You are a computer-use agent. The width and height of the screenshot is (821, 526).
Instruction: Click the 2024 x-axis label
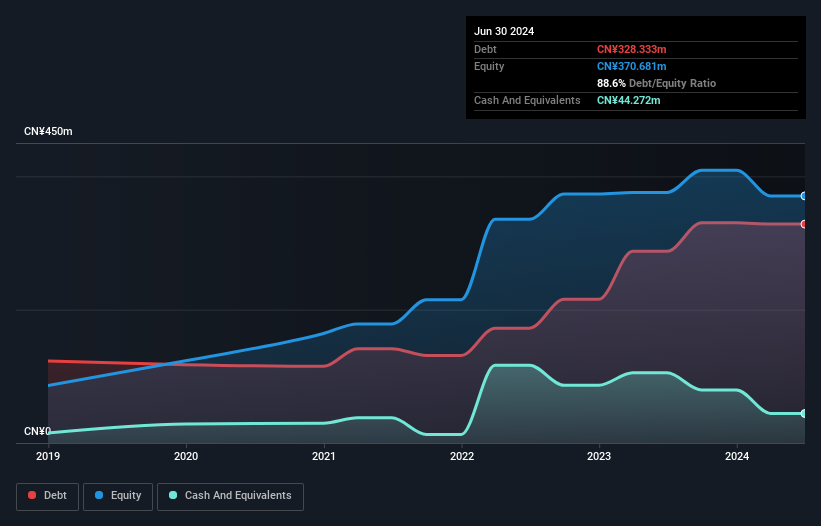point(737,456)
